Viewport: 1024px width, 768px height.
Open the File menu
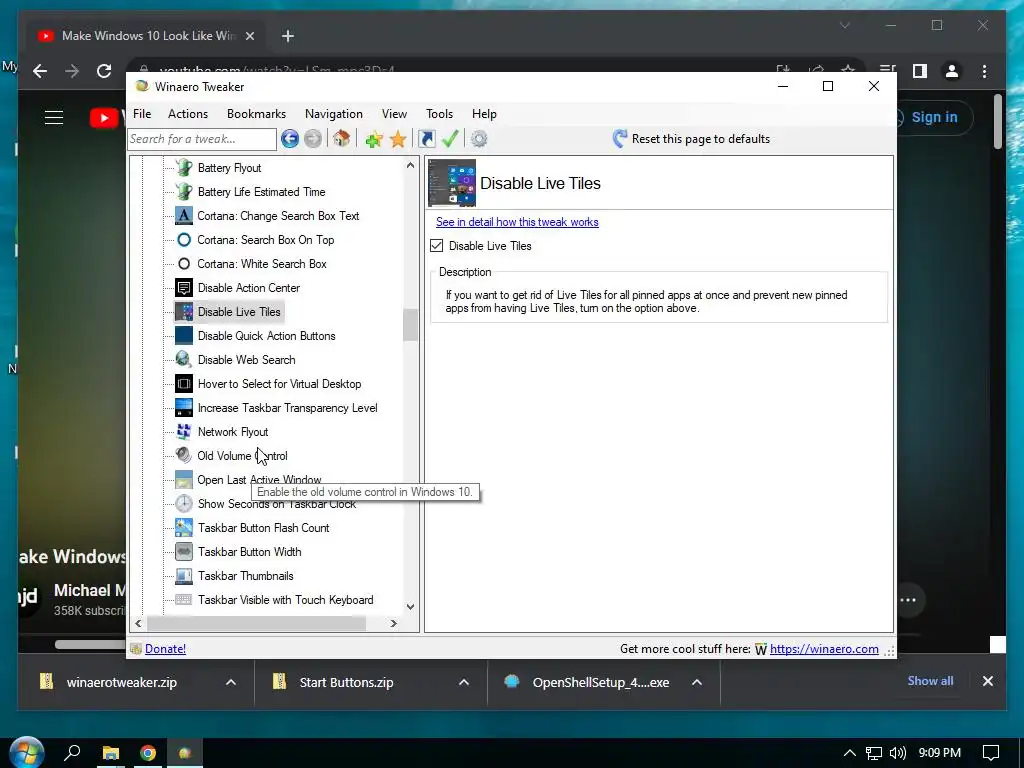(142, 114)
